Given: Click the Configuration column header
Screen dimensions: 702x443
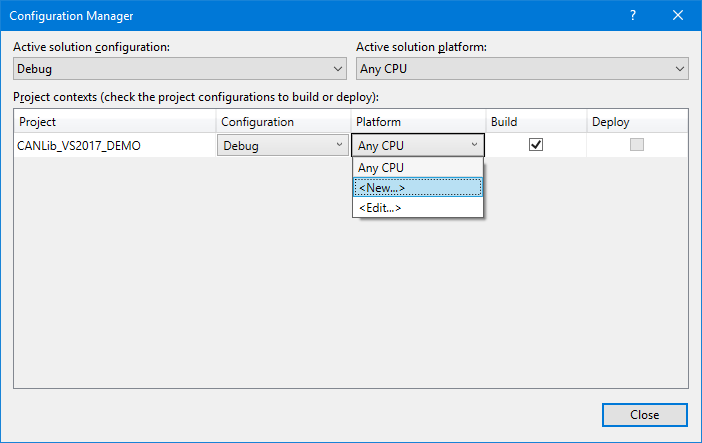Looking at the screenshot, I should (x=283, y=121).
